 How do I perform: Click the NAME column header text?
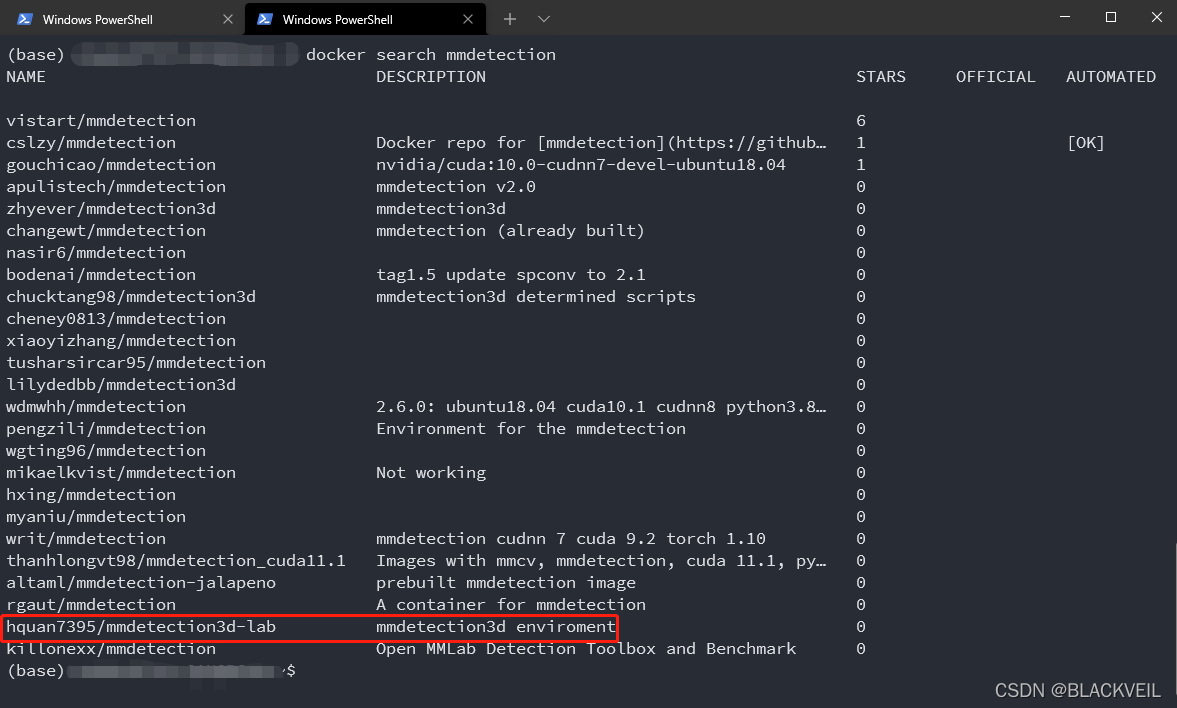26,77
